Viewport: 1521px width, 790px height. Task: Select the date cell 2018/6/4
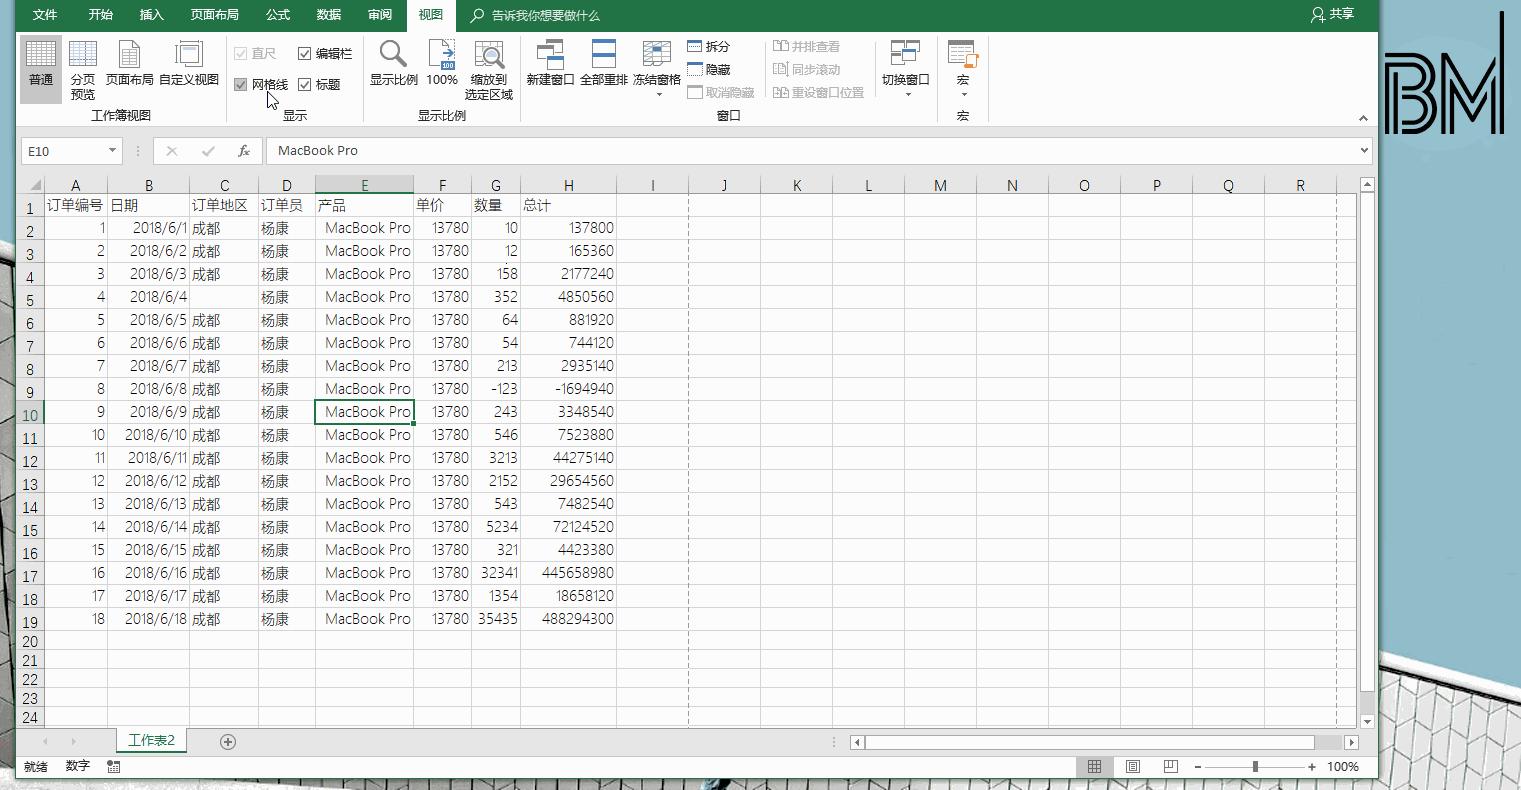coord(148,297)
